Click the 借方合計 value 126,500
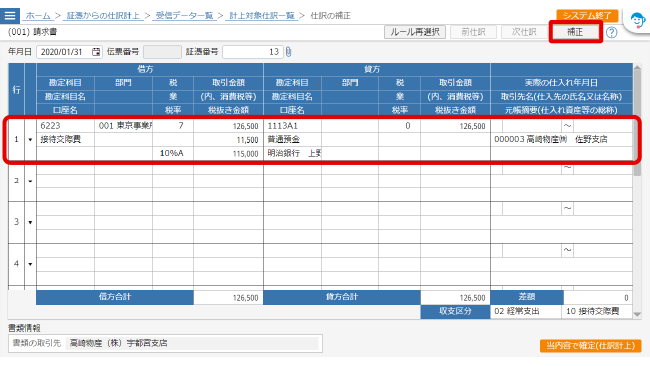This screenshot has width=650, height=366. pos(228,298)
